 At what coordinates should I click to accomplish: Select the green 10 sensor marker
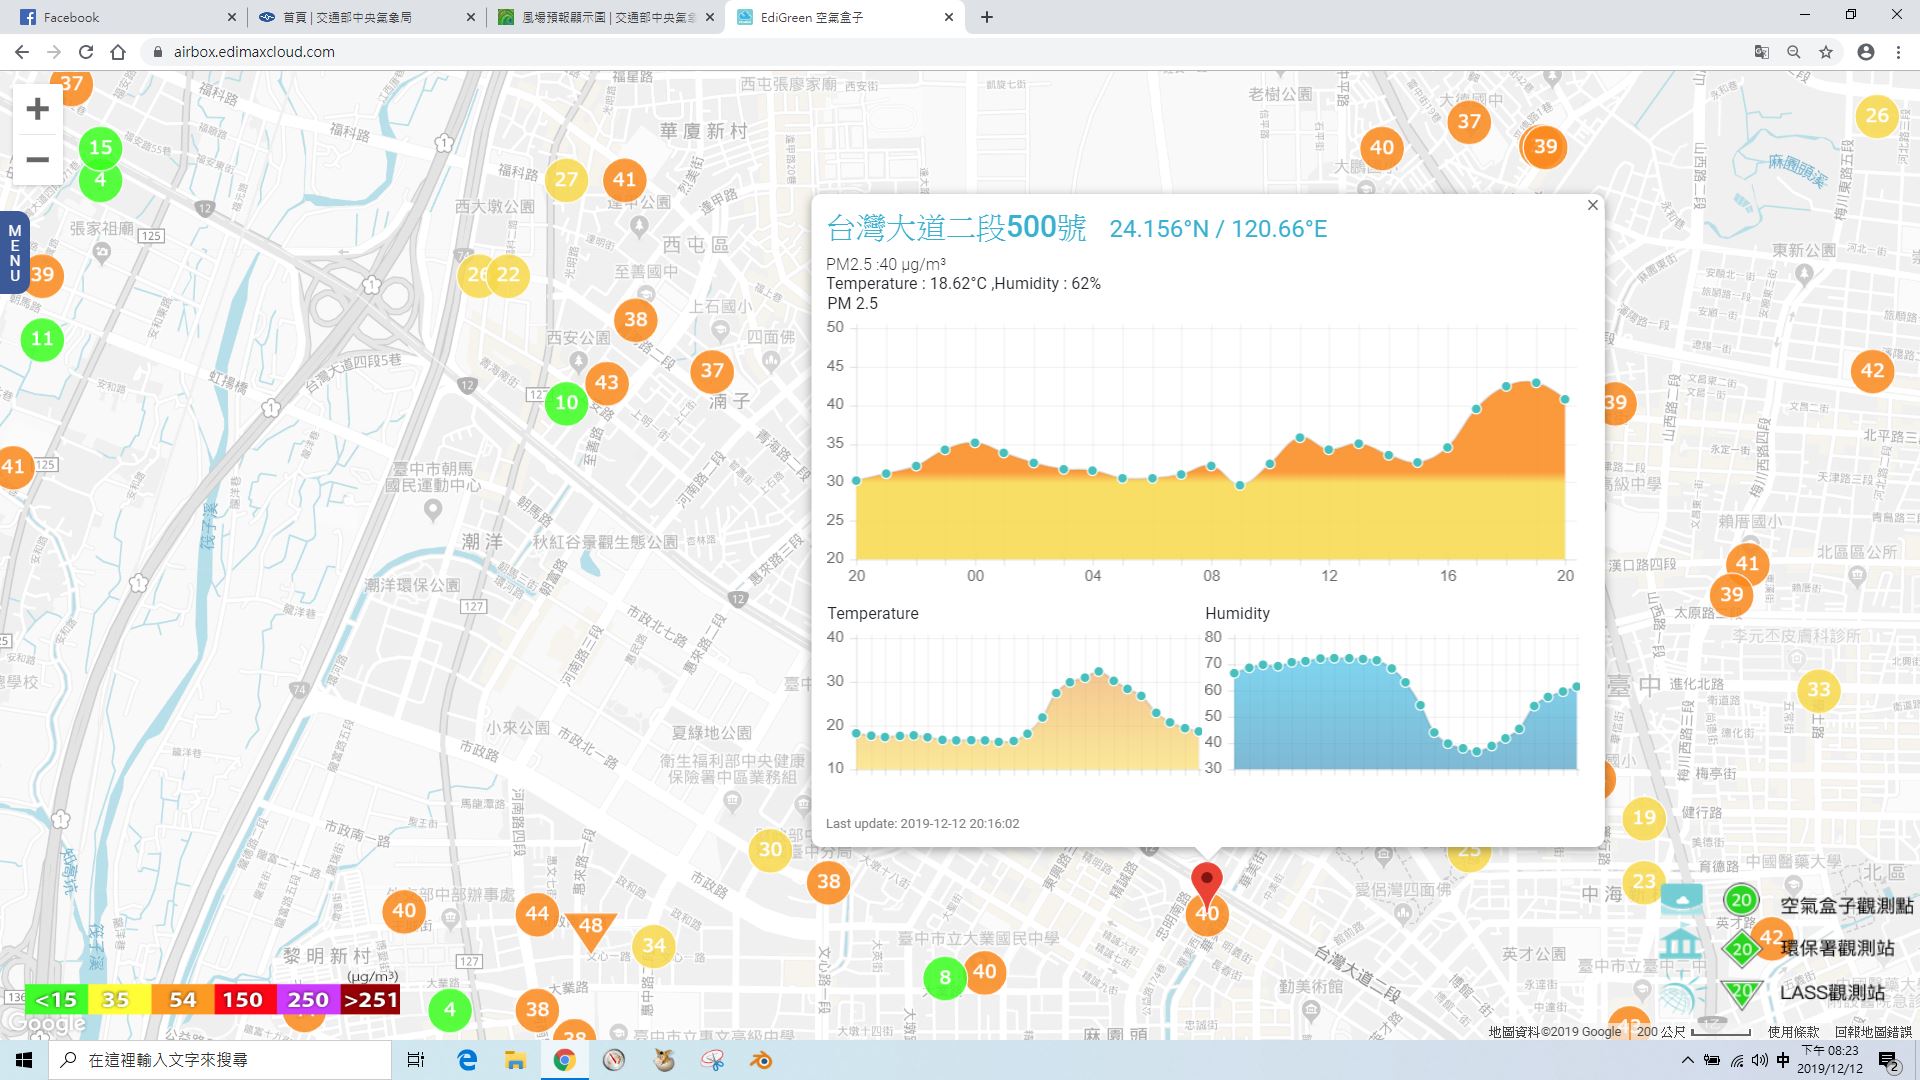click(x=567, y=403)
